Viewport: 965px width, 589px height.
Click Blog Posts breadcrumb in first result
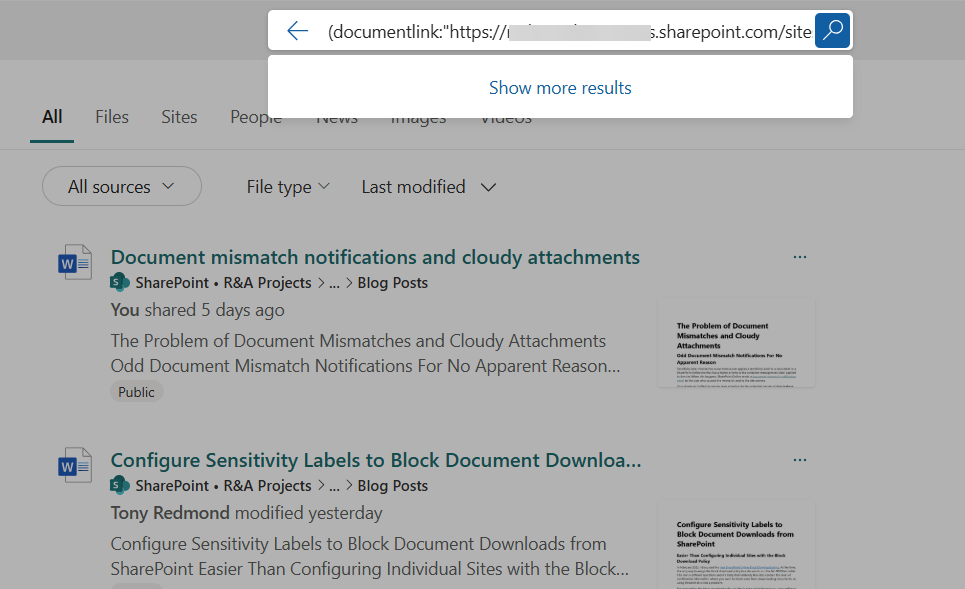(x=393, y=282)
